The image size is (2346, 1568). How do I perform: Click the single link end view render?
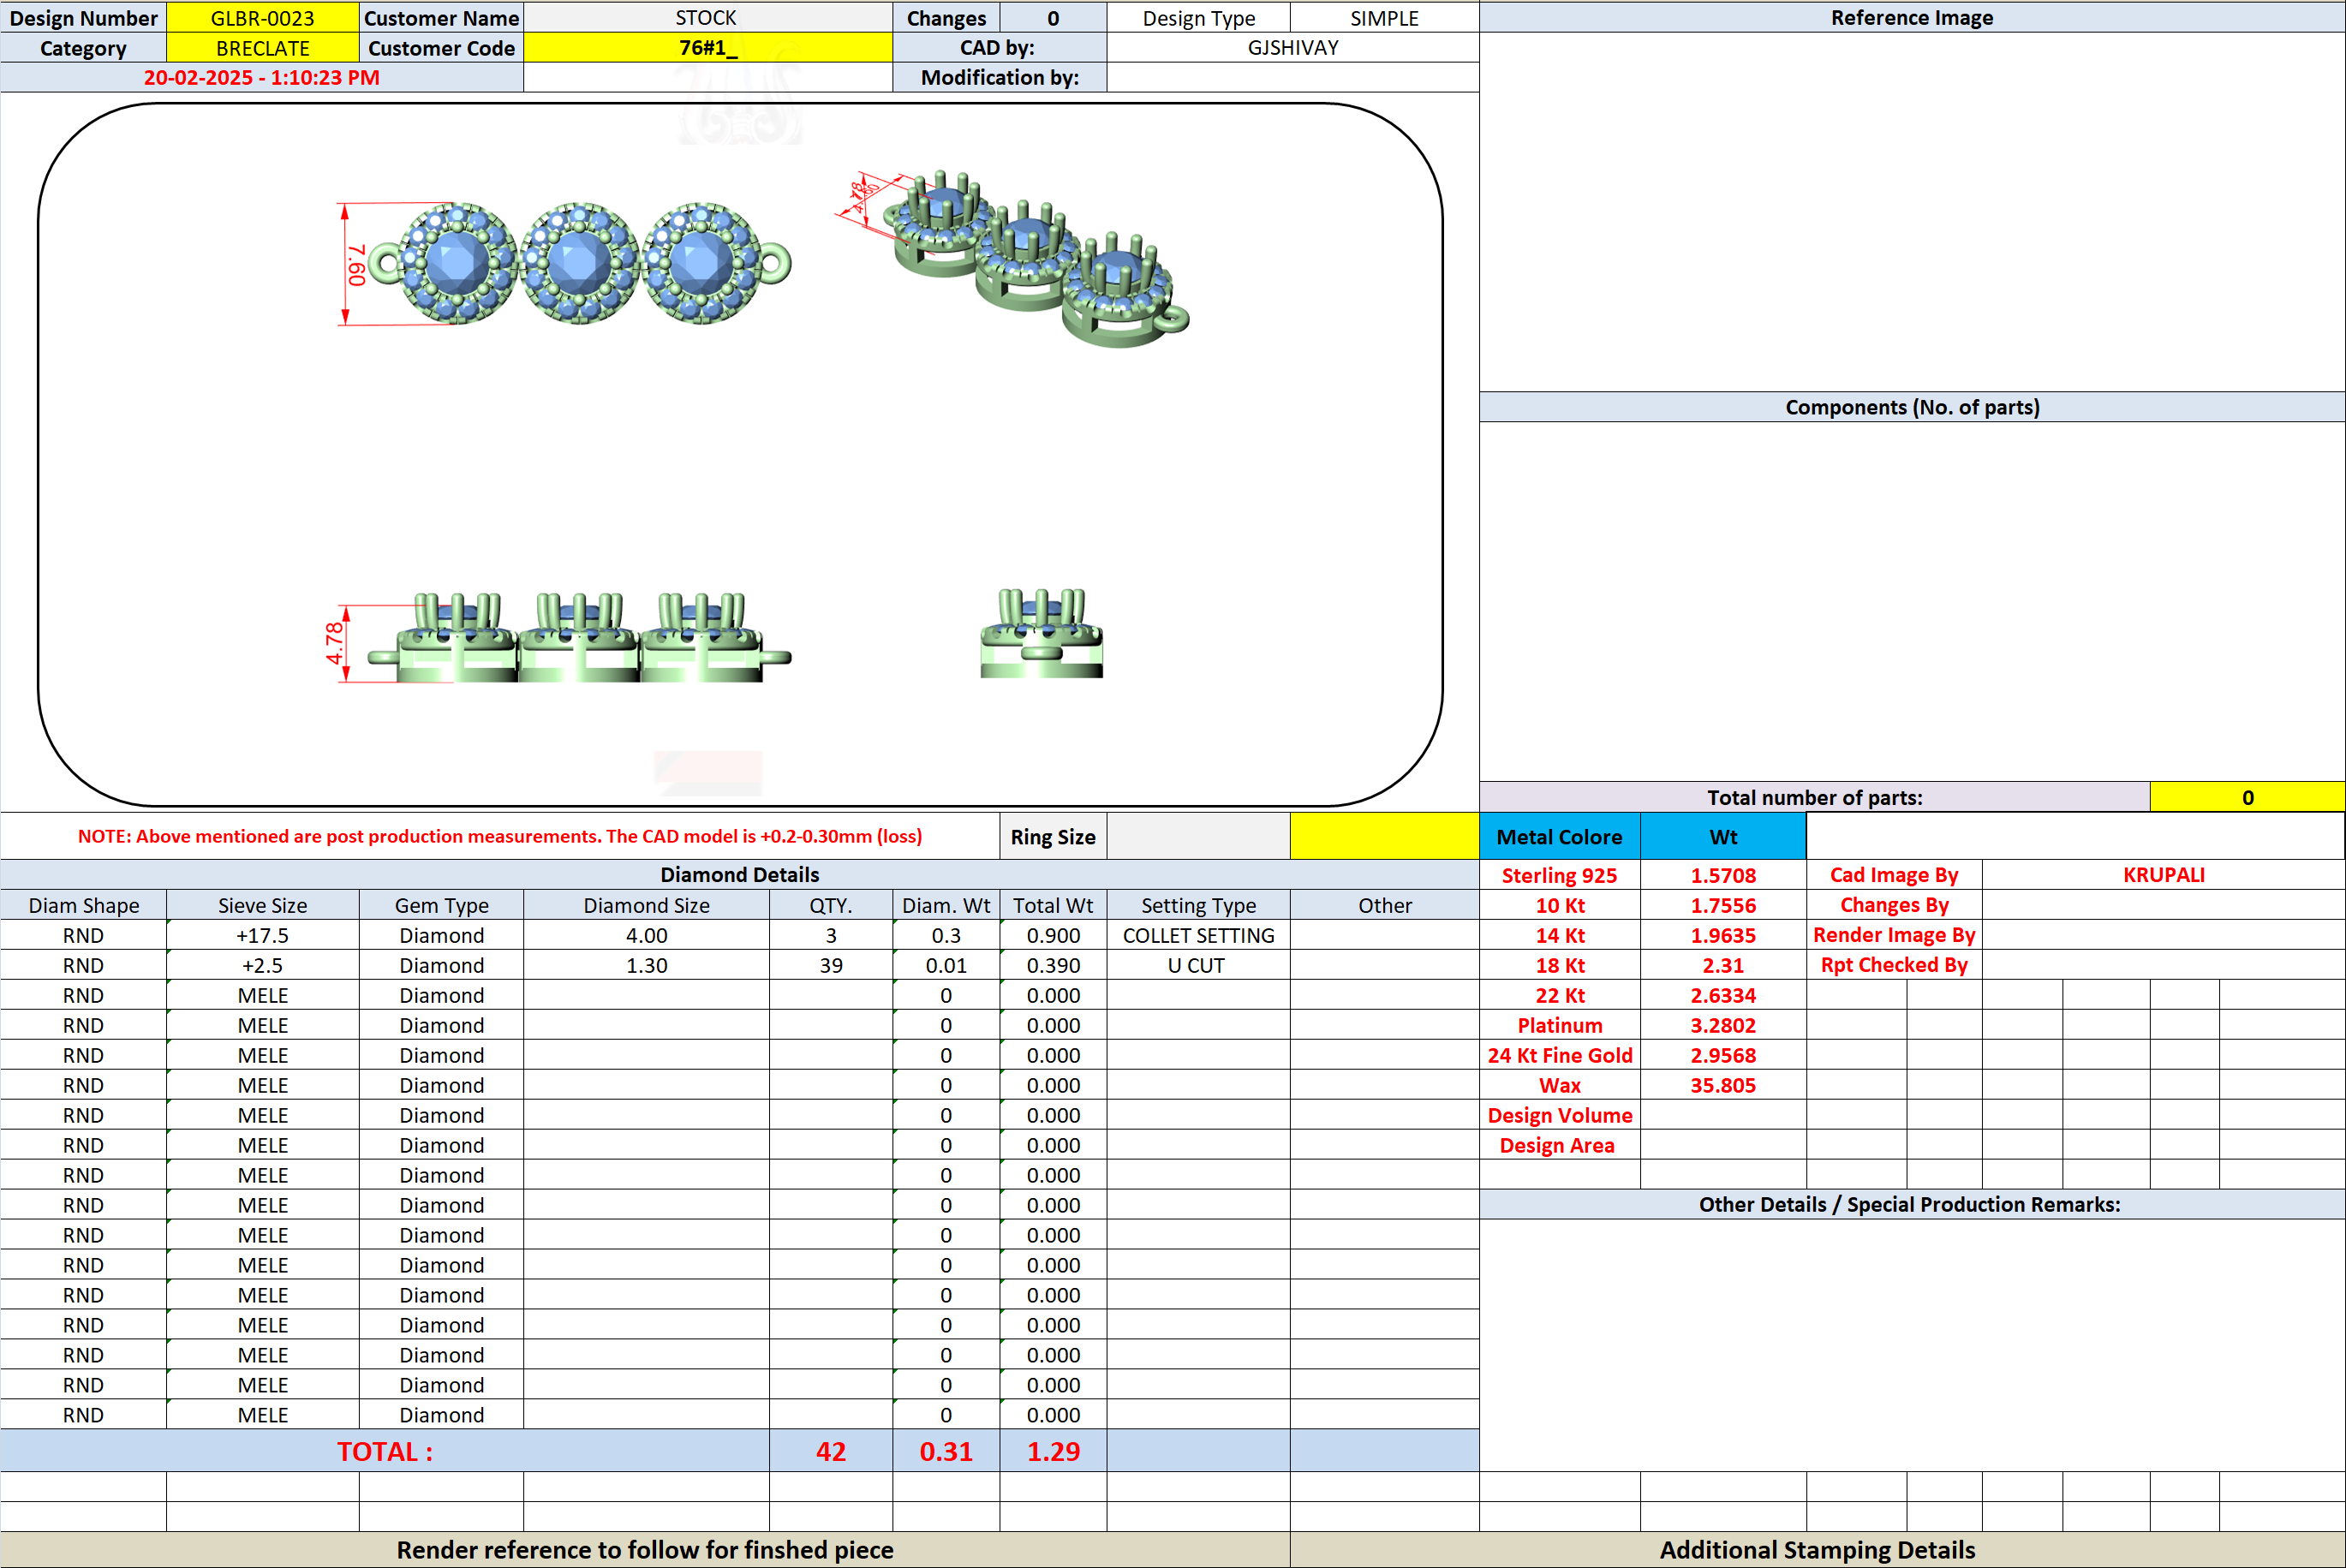(x=1041, y=633)
